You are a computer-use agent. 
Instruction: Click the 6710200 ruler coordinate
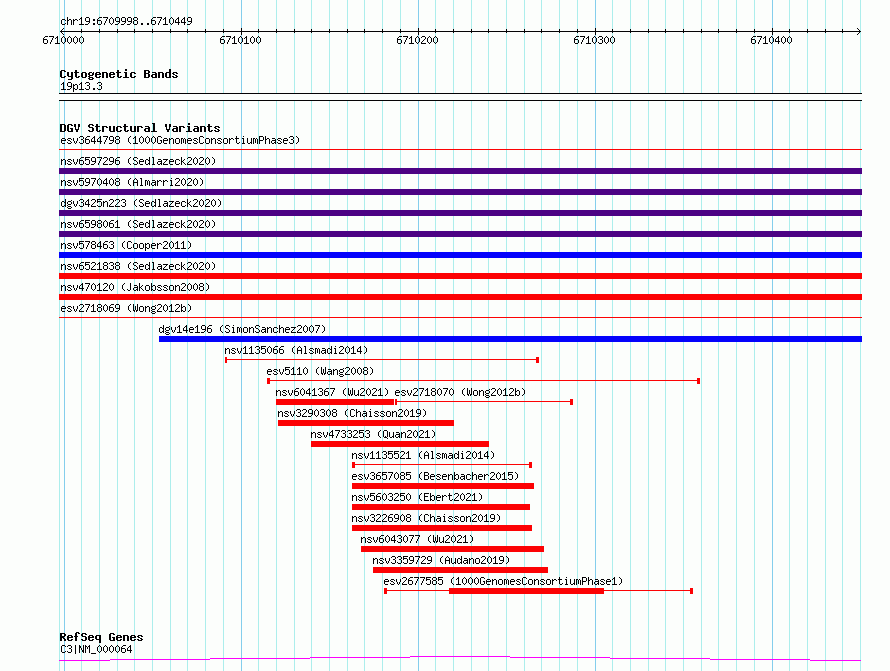[418, 40]
